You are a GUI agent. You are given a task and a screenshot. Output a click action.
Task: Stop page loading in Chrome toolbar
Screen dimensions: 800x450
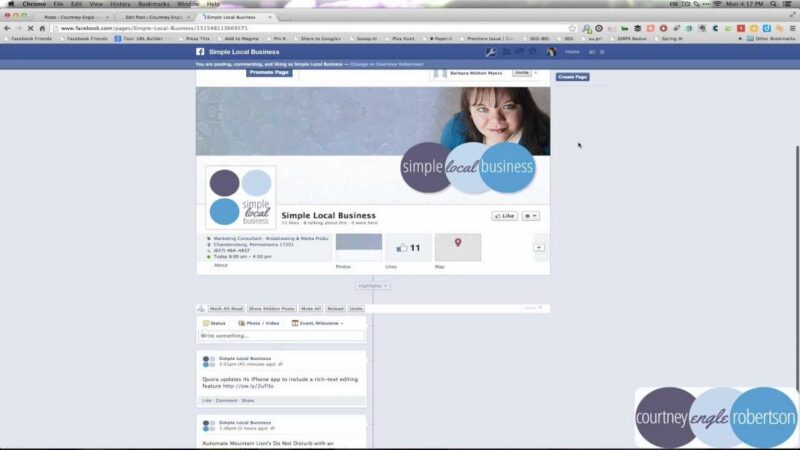point(30,29)
